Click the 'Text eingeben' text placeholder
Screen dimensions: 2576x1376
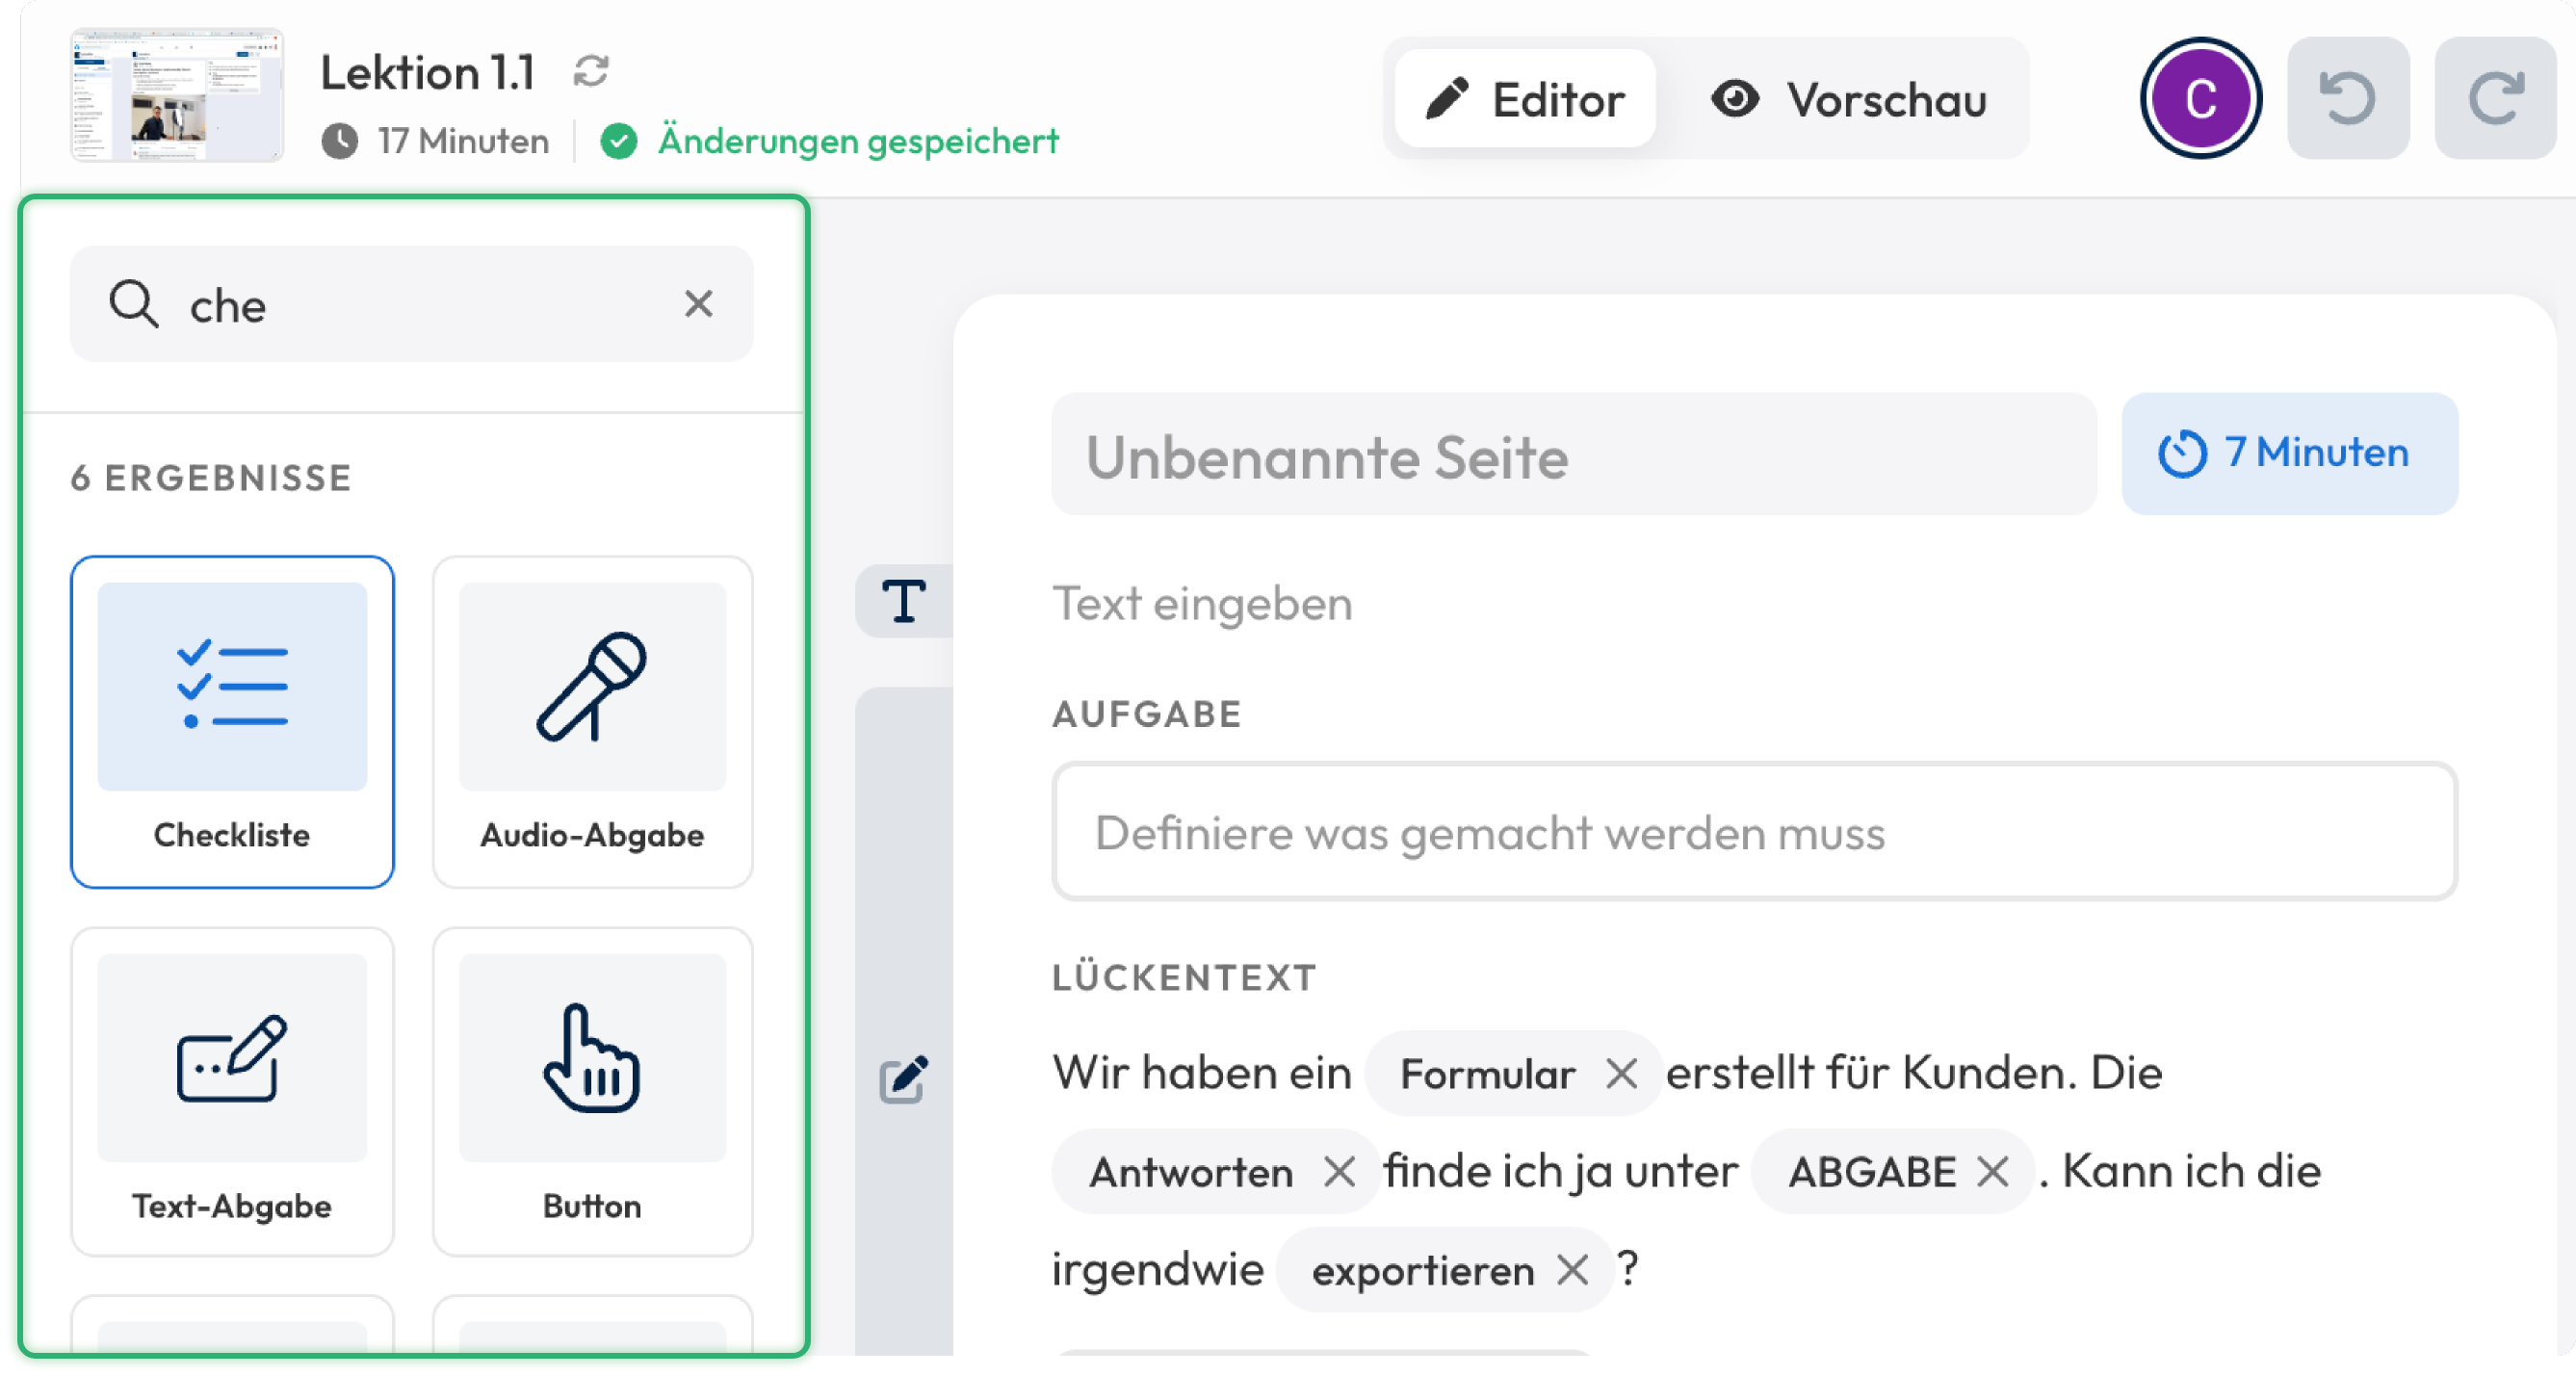point(1202,603)
